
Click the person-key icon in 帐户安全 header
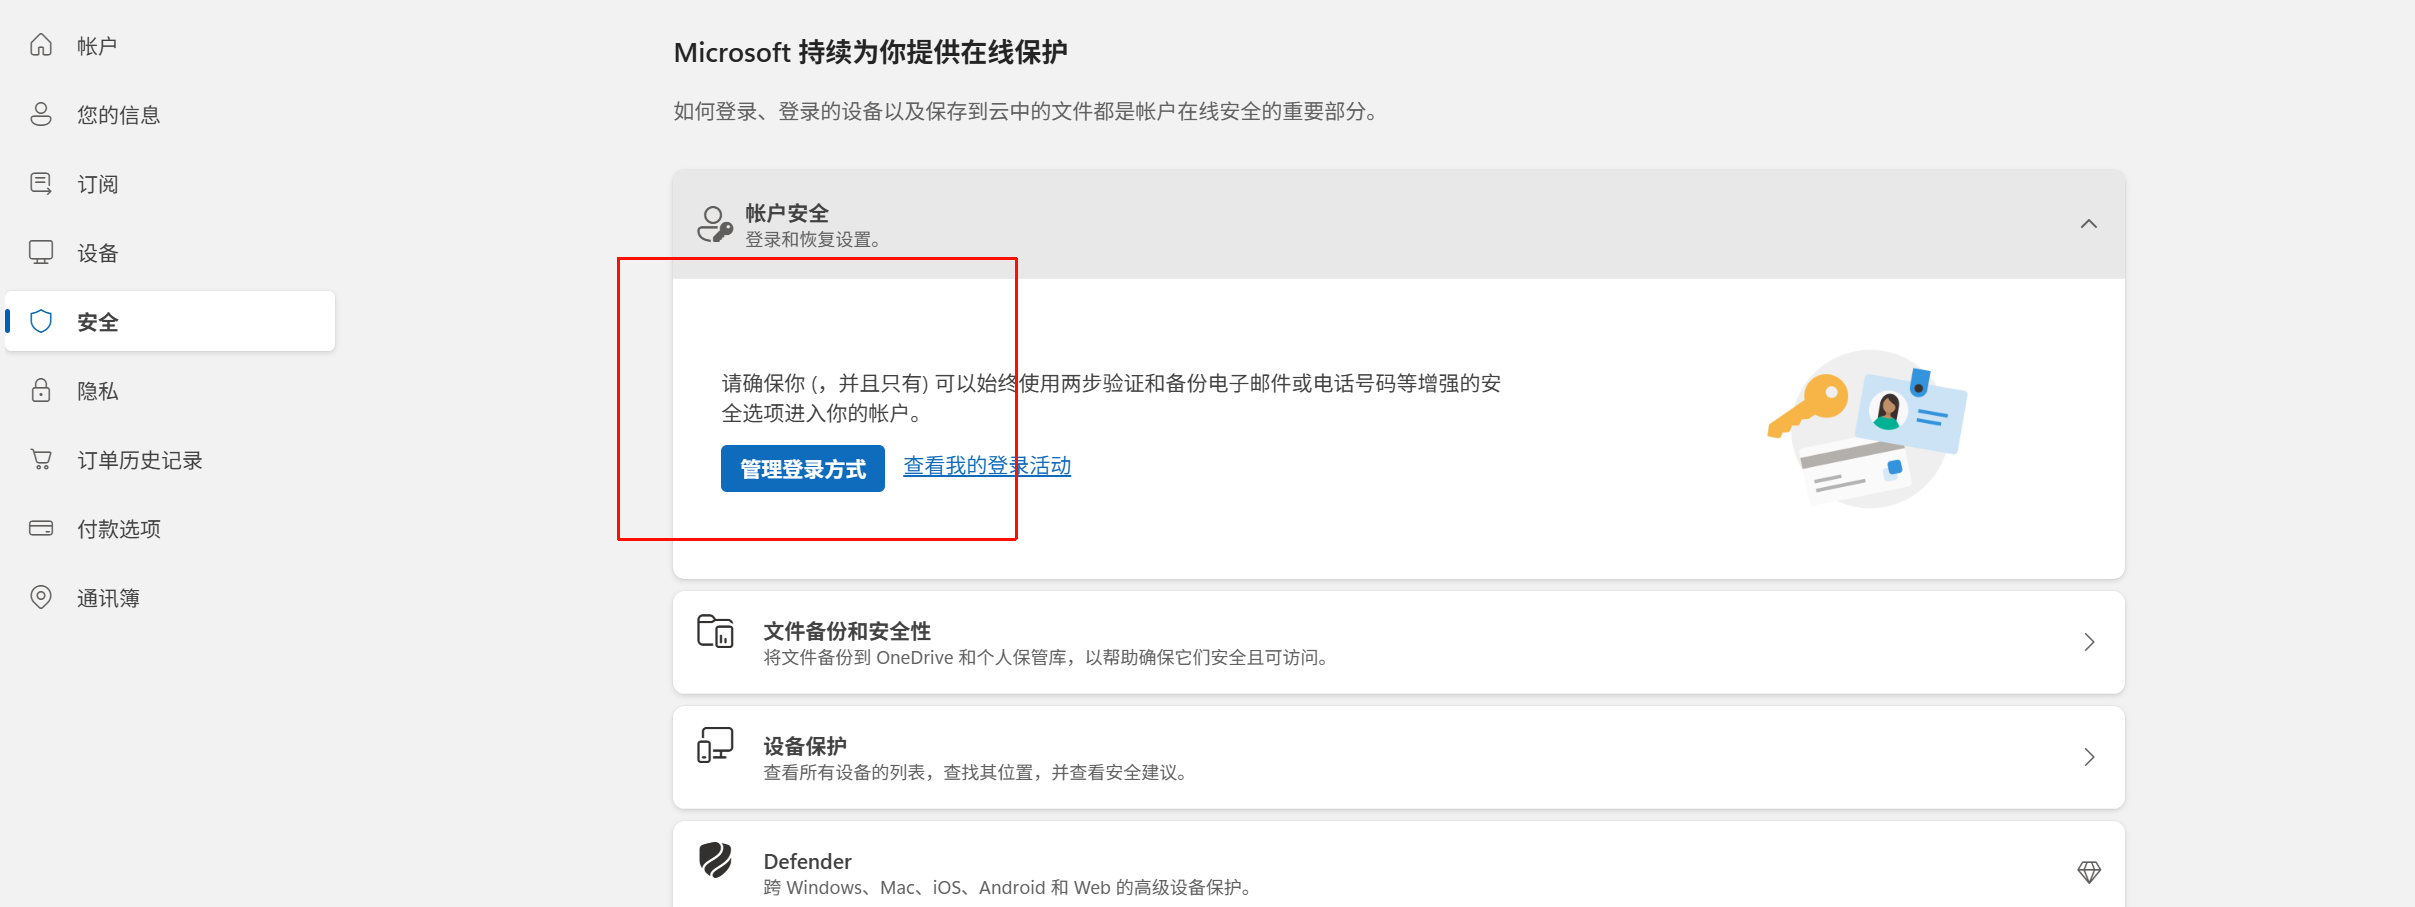click(715, 224)
